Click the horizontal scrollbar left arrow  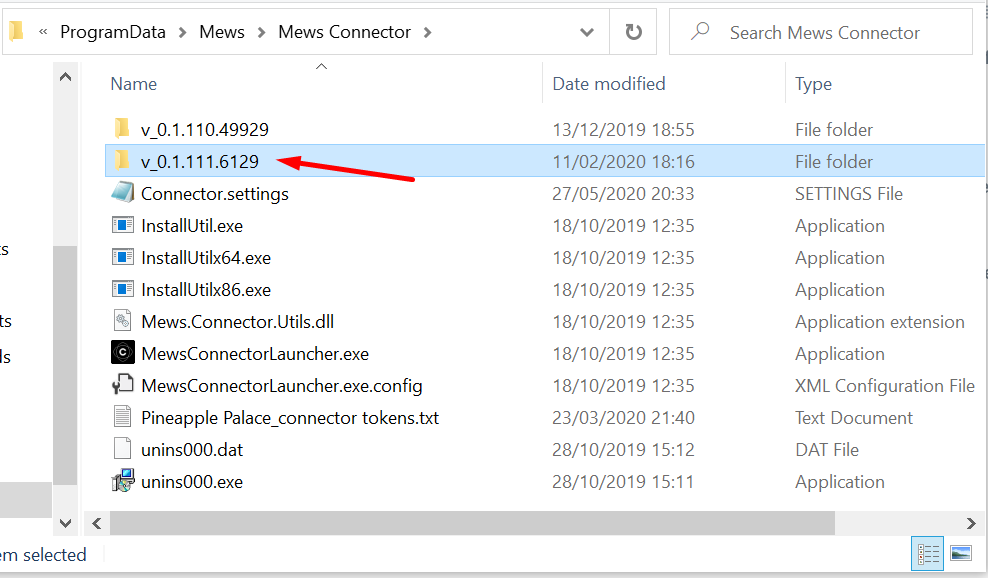point(96,523)
